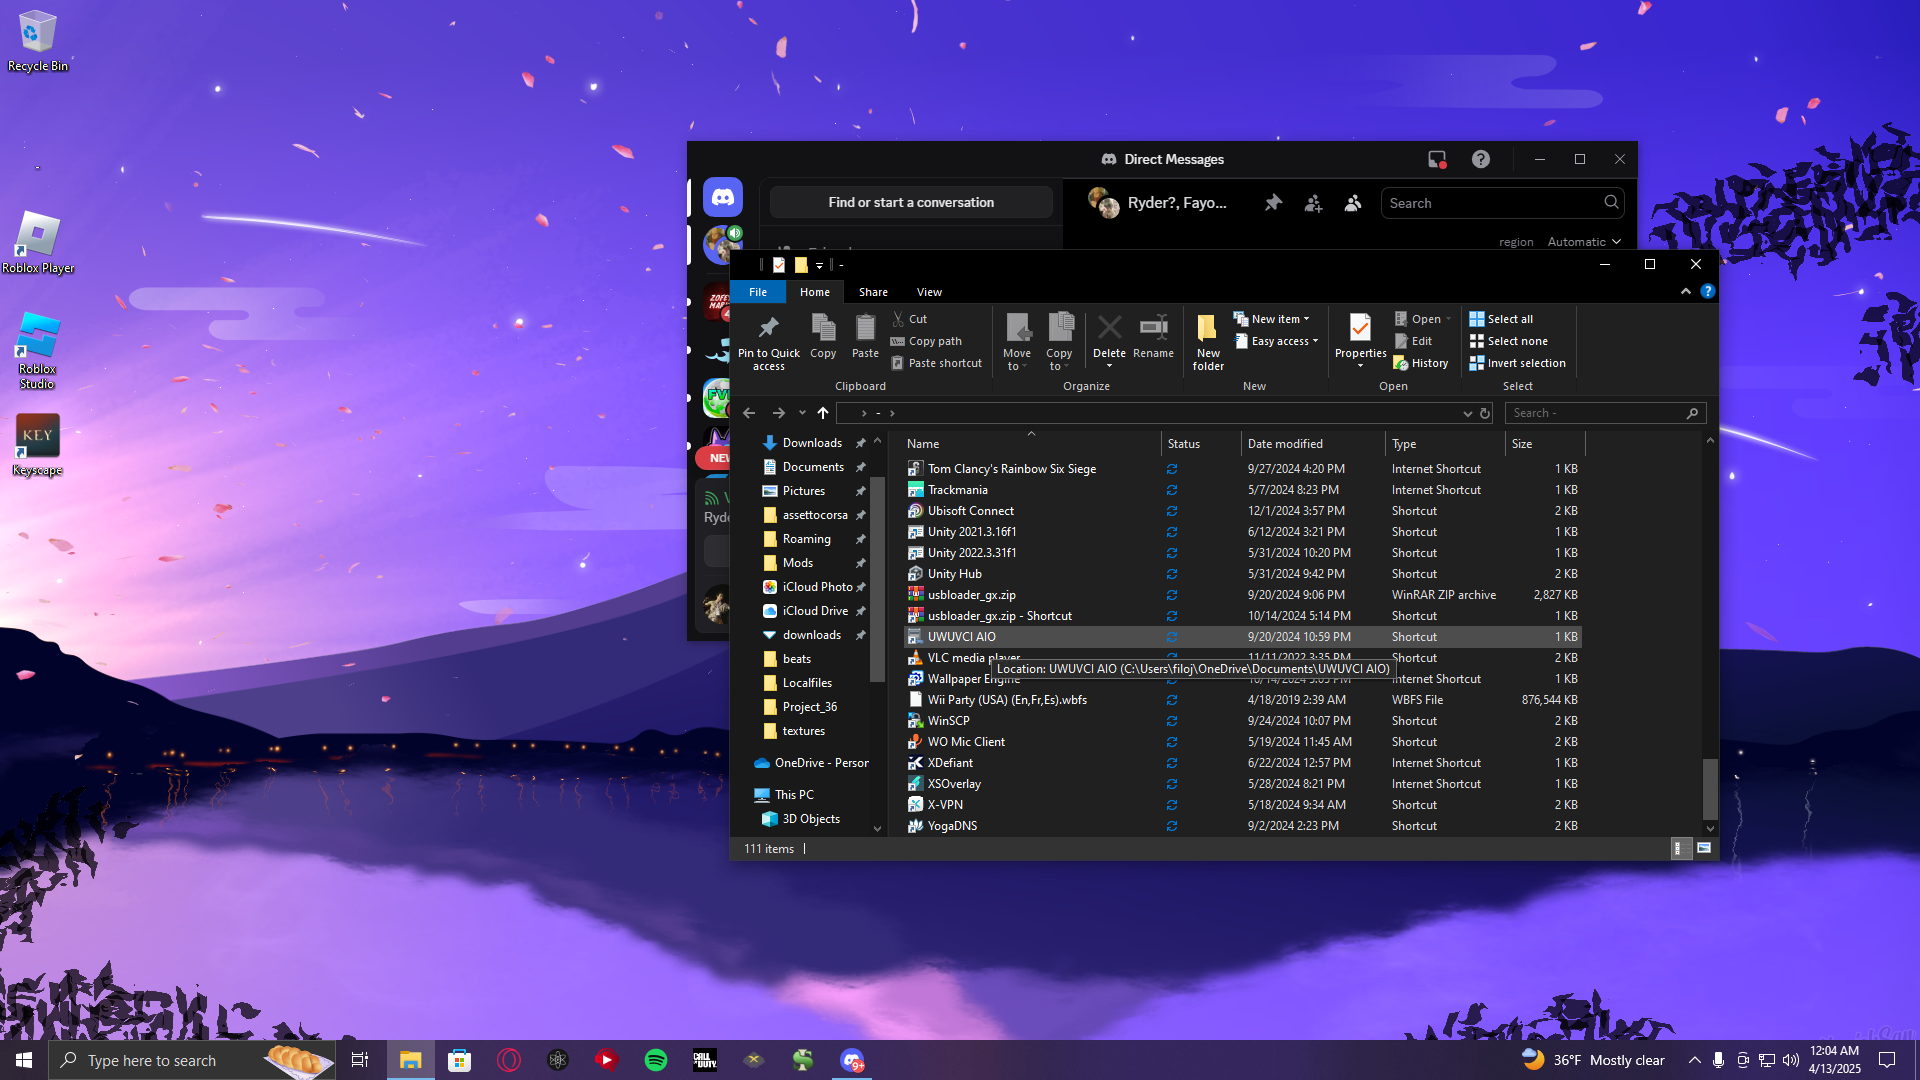Image resolution: width=1920 pixels, height=1080 pixels.
Task: Click Find or start a conversation
Action: coord(911,202)
